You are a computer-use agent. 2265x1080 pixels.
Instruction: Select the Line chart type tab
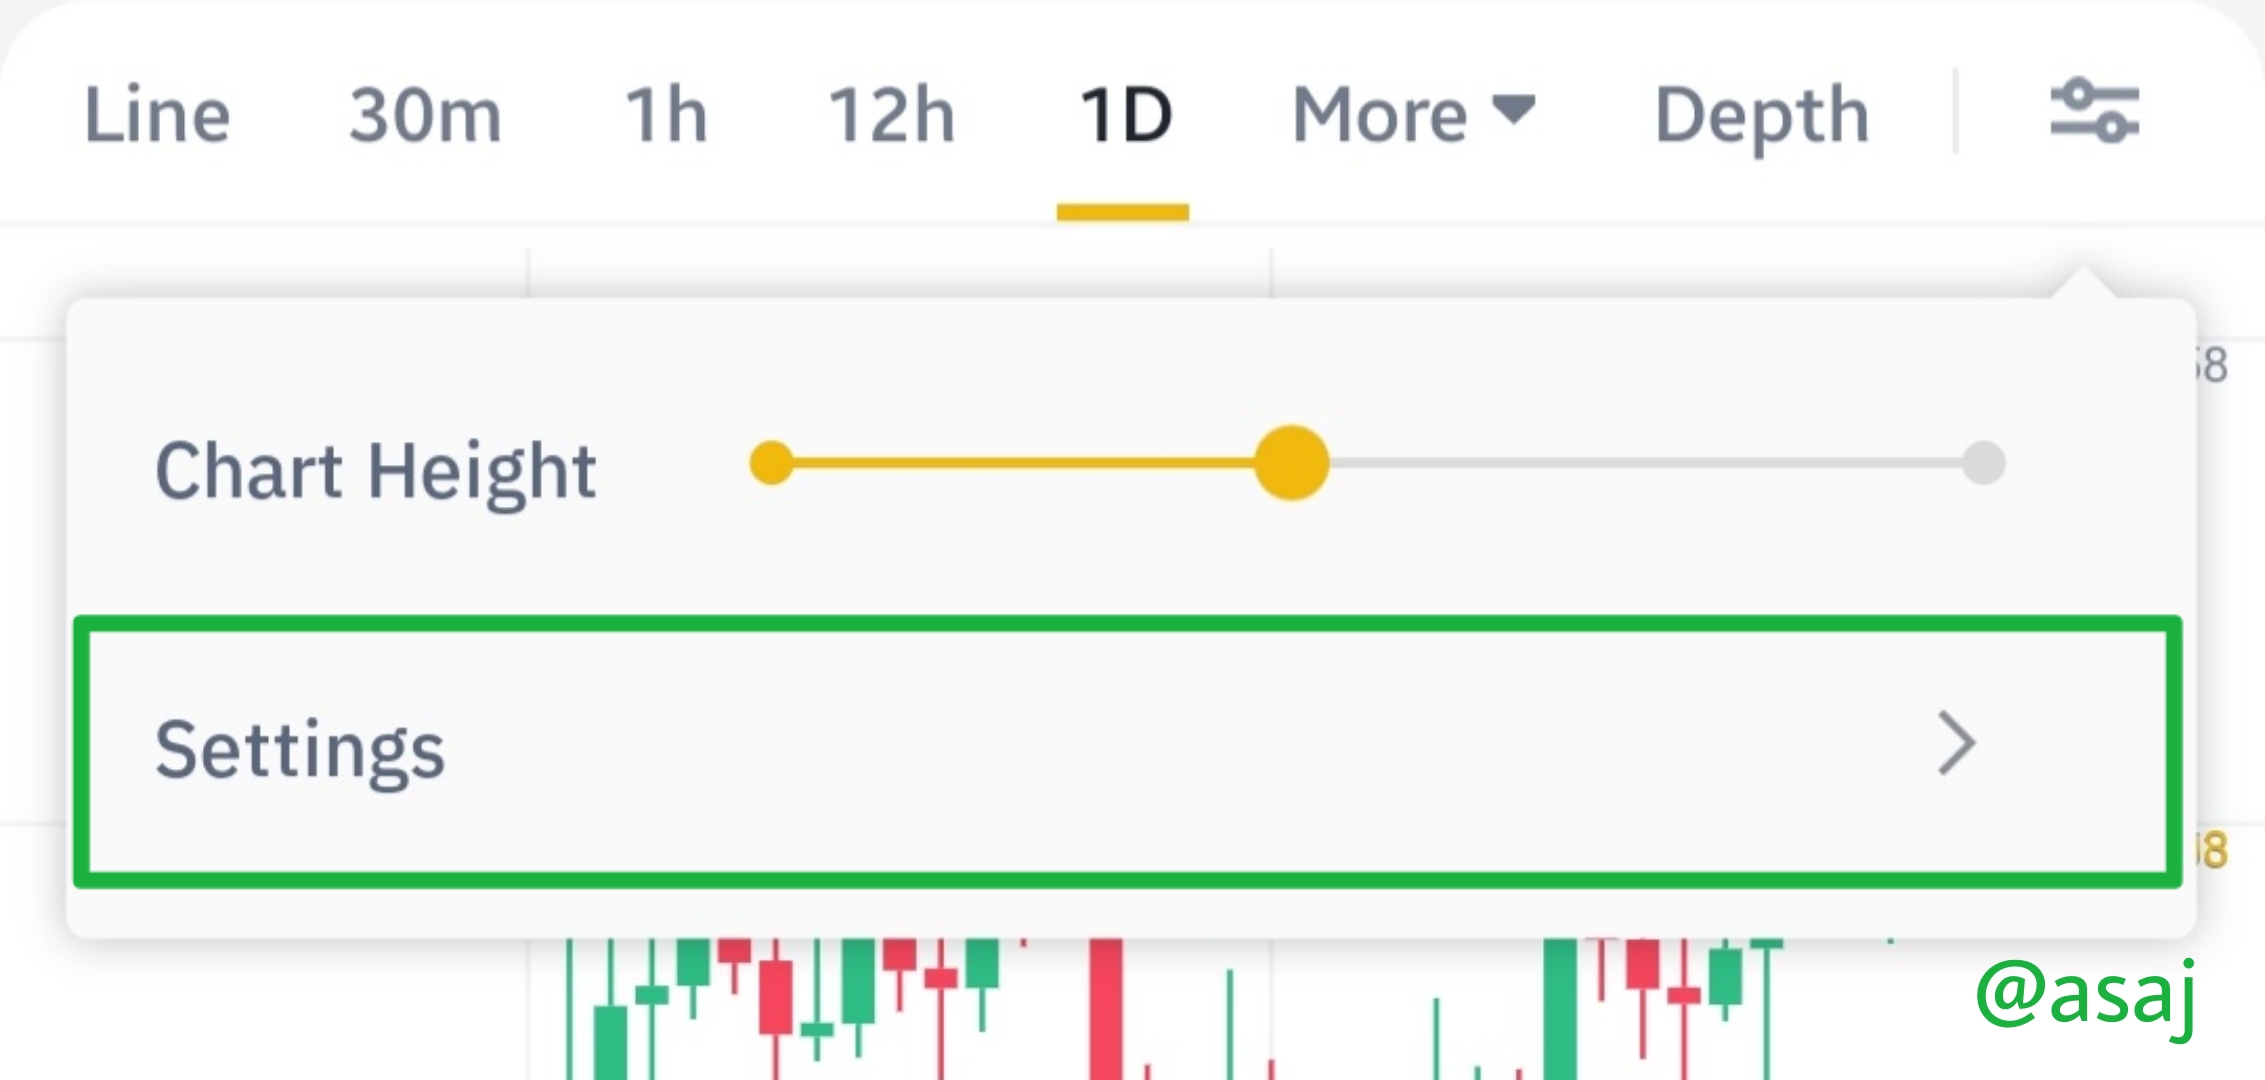click(157, 115)
